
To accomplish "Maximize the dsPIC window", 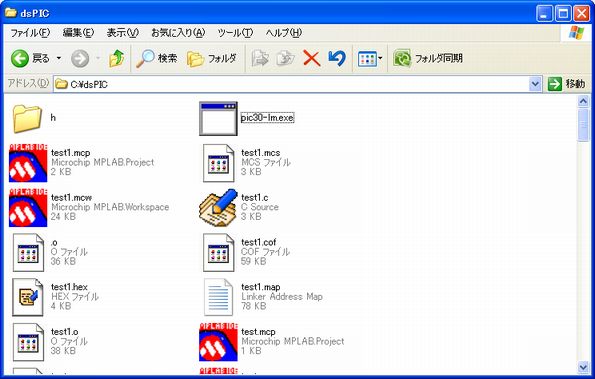I will (563, 14).
